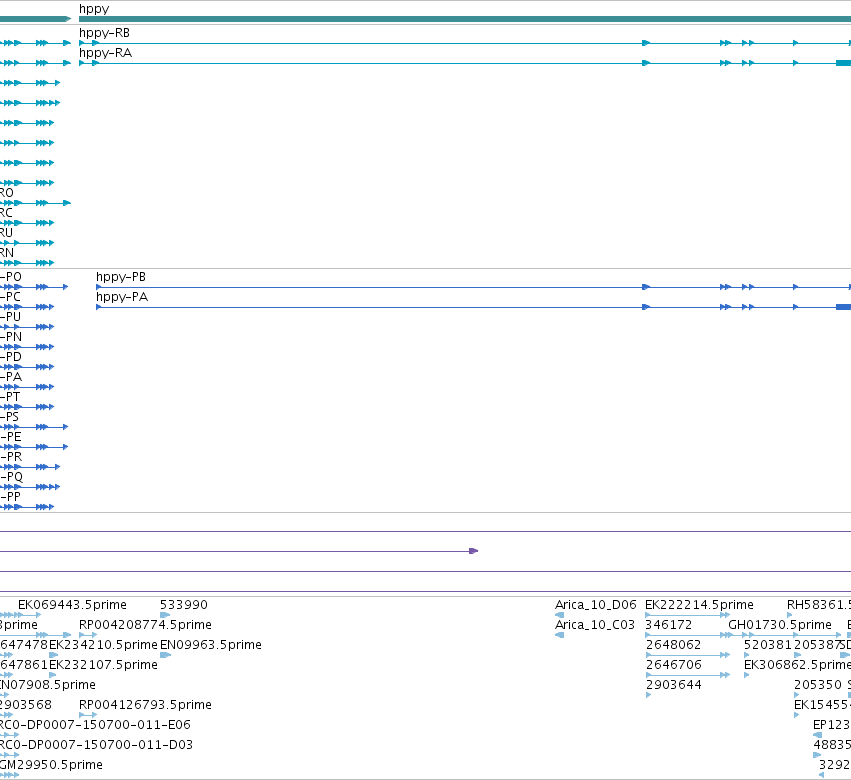This screenshot has height=780, width=851.
Task: Select the 205387 EST label
Action: (817, 645)
